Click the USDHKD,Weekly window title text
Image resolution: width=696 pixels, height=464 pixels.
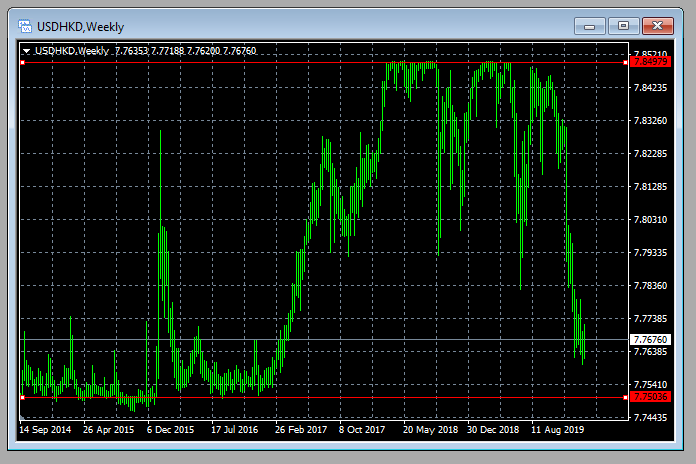point(80,27)
